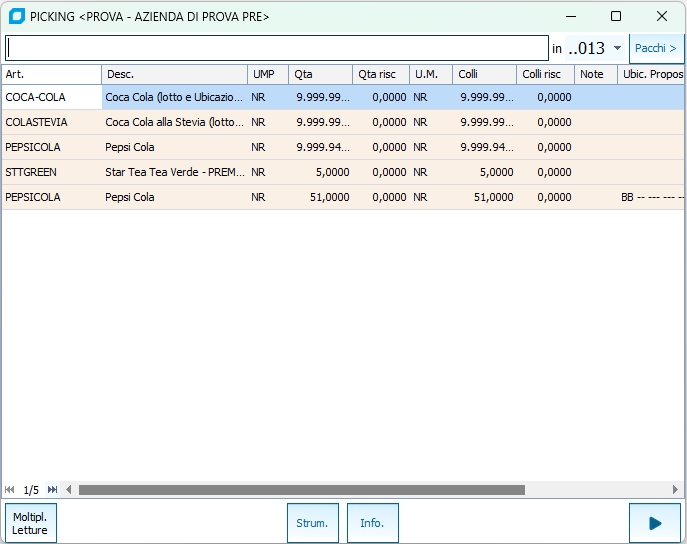The height and width of the screenshot is (544, 687).
Task: Jump to last record navigation icon
Action: [x=52, y=490]
